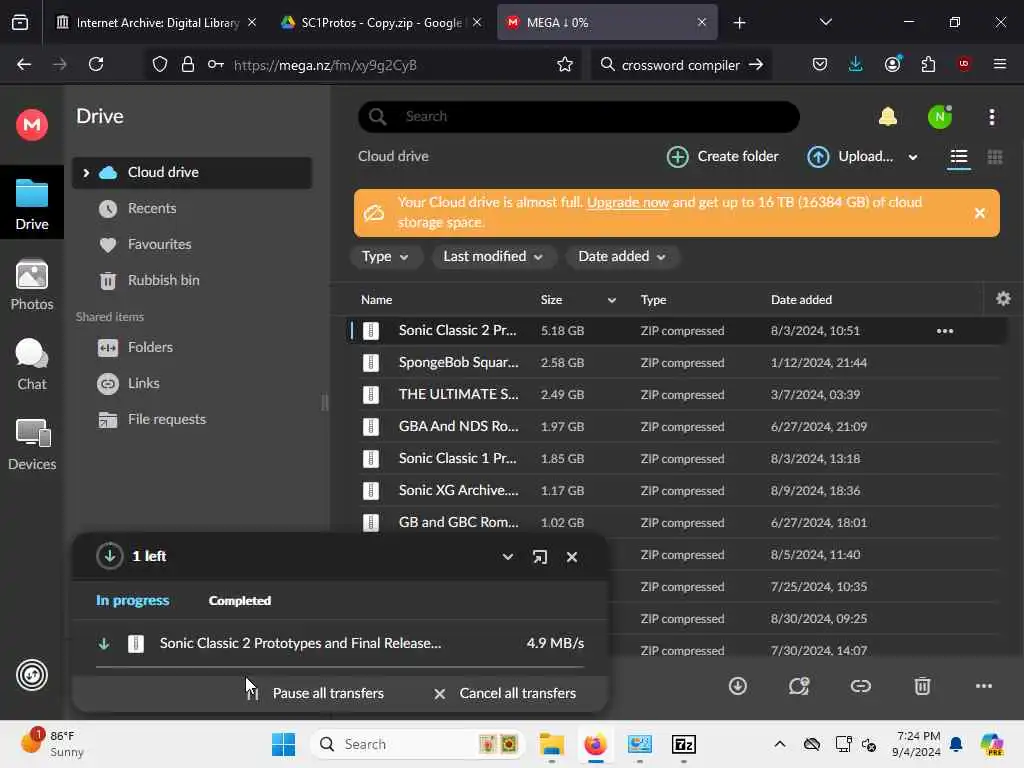Click the Create folder button

click(722, 157)
